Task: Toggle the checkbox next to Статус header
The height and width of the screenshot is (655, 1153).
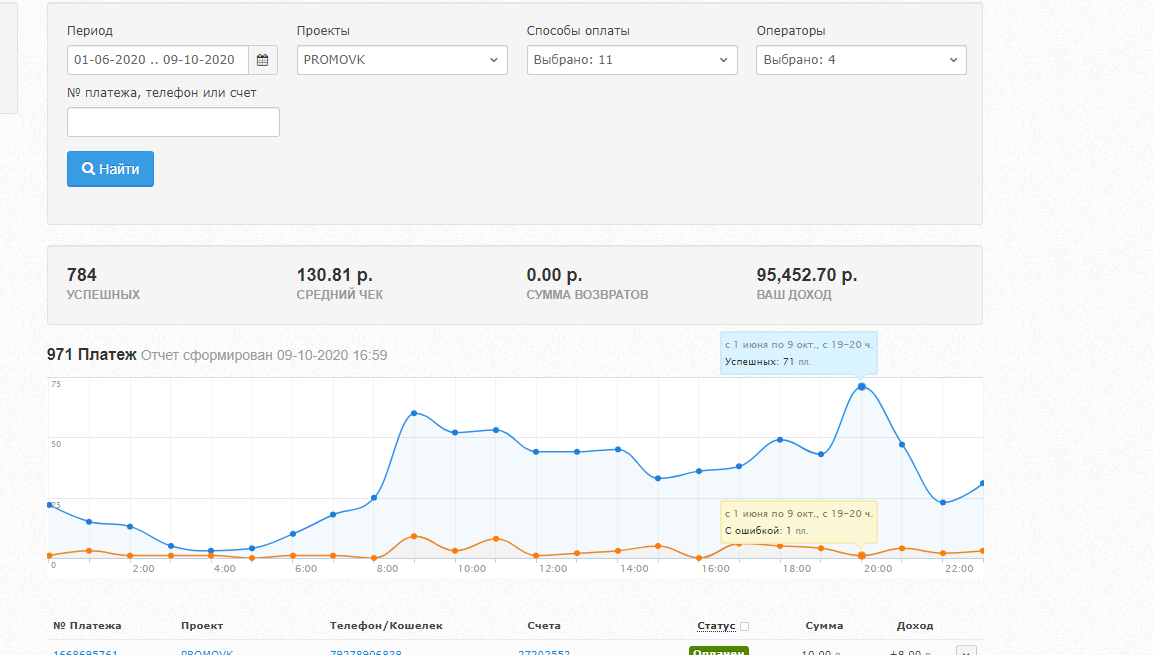Action: (745, 627)
